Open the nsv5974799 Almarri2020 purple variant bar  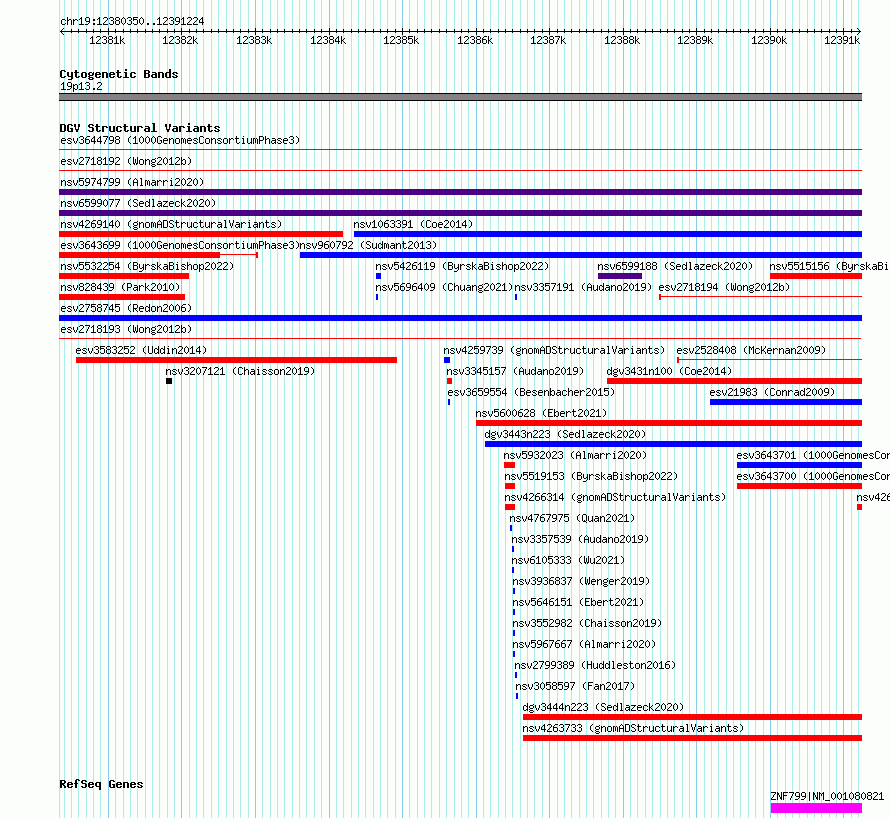point(460,192)
